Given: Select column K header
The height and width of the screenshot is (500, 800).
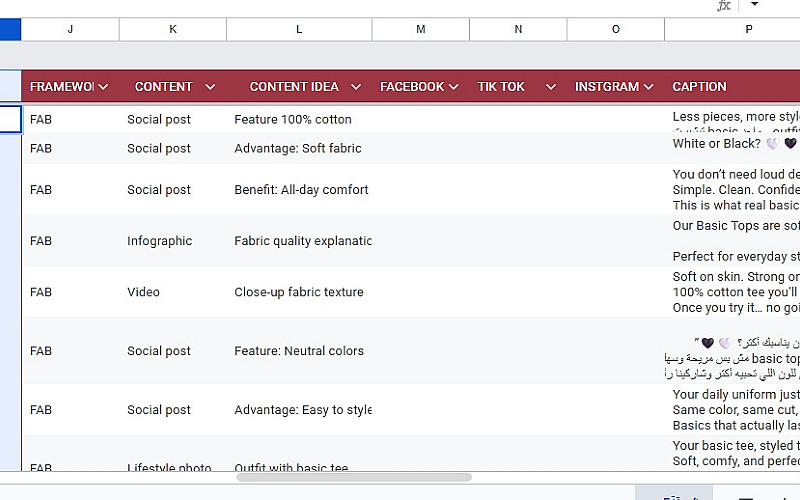Looking at the screenshot, I should (173, 30).
